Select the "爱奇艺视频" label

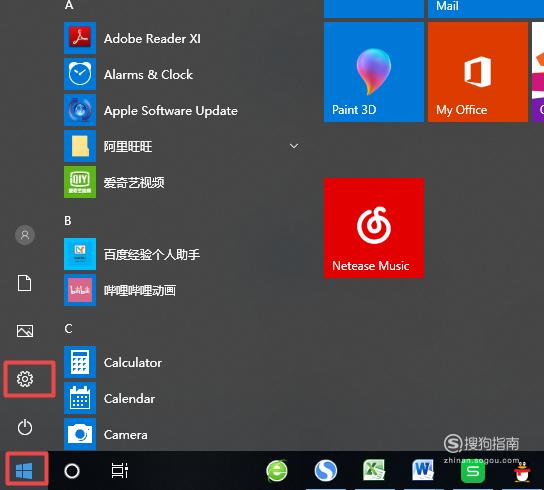(134, 183)
